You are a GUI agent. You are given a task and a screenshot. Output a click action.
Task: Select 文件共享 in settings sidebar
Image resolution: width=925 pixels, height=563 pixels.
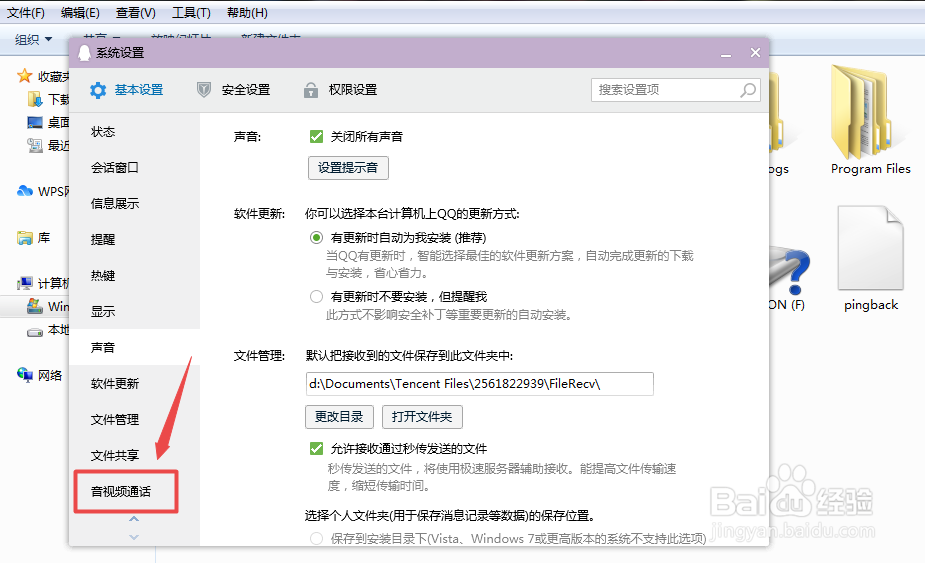[x=135, y=456]
